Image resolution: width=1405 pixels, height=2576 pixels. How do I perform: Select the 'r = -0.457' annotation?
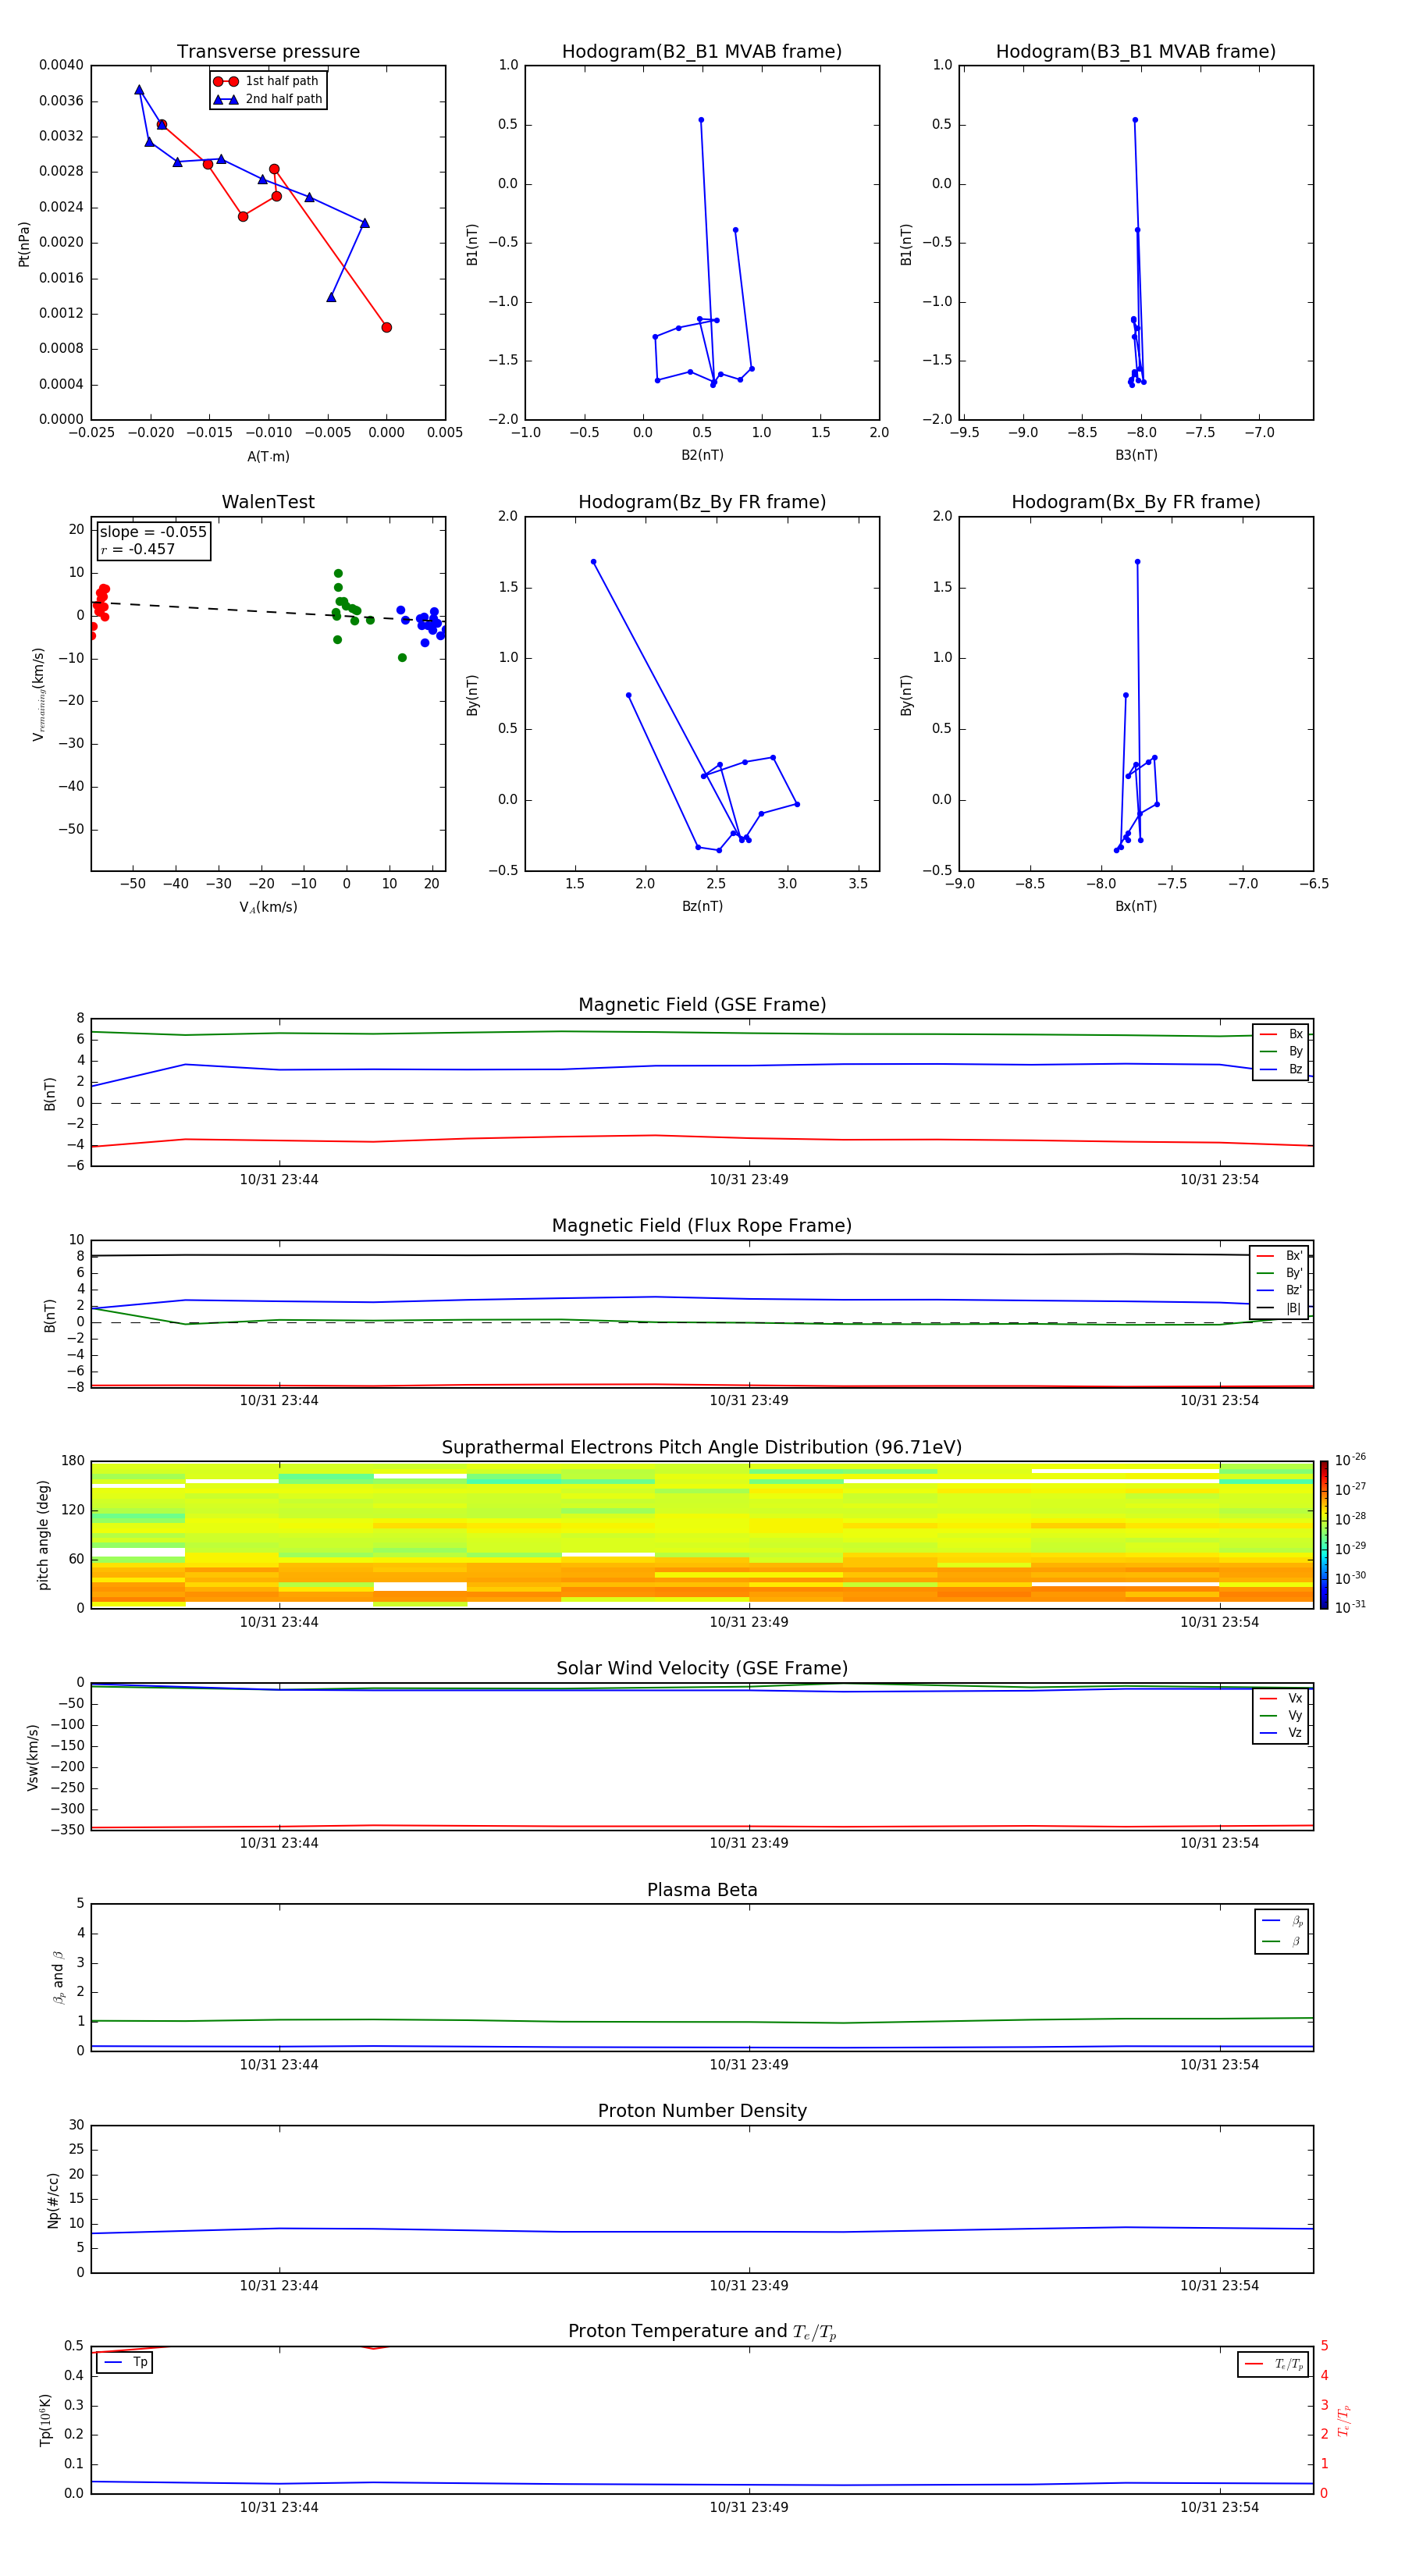tap(138, 550)
